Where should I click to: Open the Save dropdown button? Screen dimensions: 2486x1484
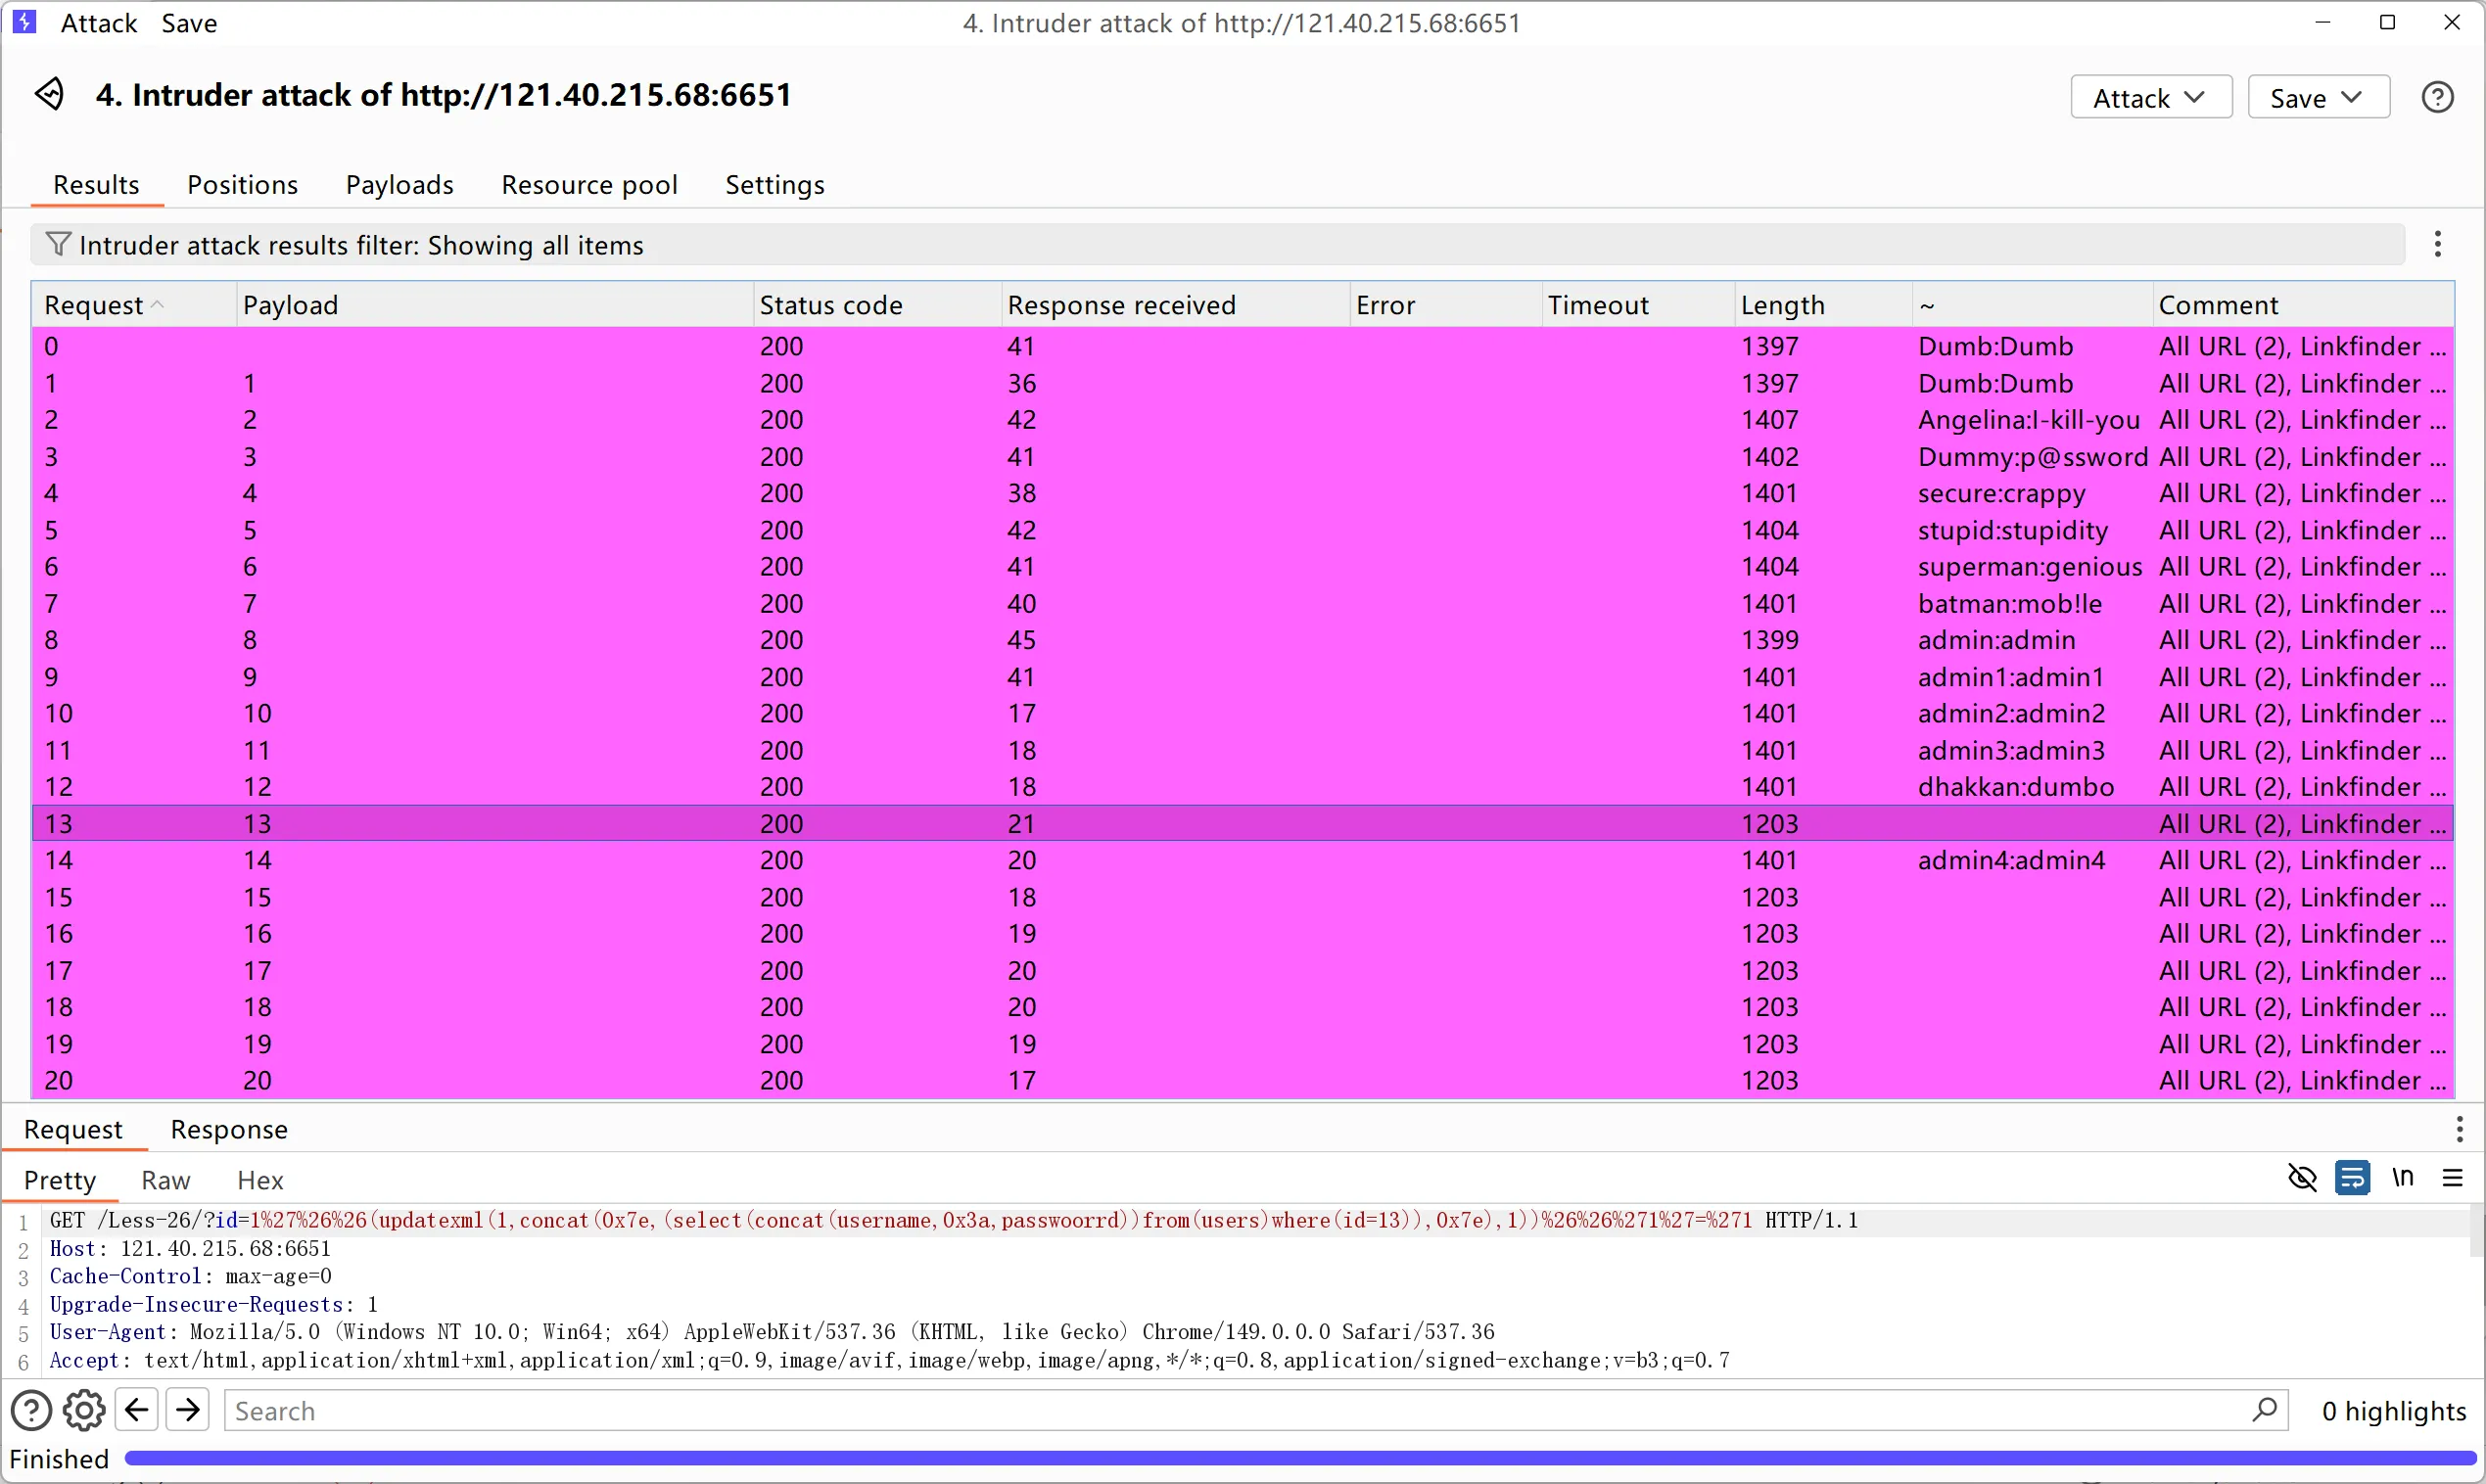click(2318, 97)
